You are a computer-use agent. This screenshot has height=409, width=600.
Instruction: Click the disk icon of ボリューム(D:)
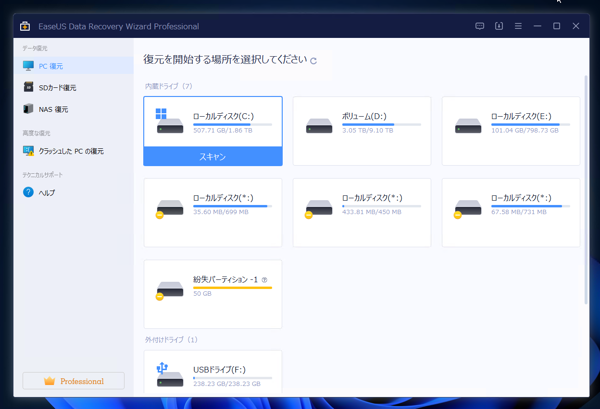319,126
